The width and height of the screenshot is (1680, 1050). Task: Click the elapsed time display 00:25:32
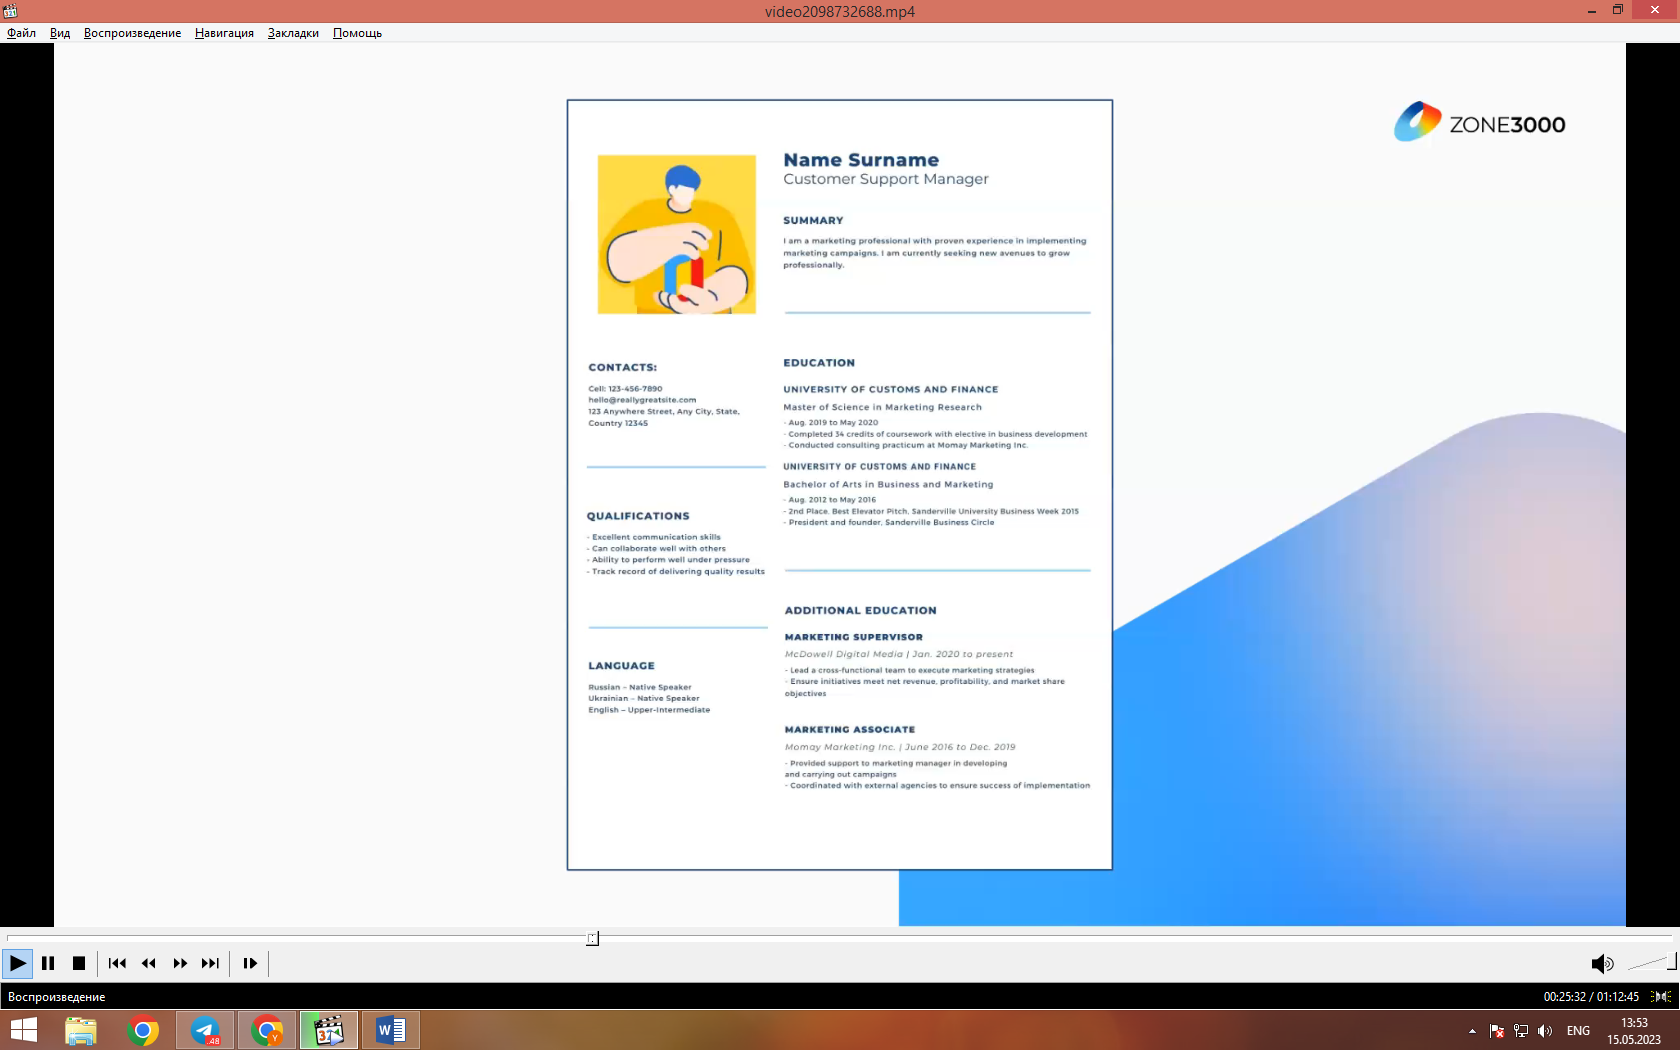click(x=1564, y=997)
